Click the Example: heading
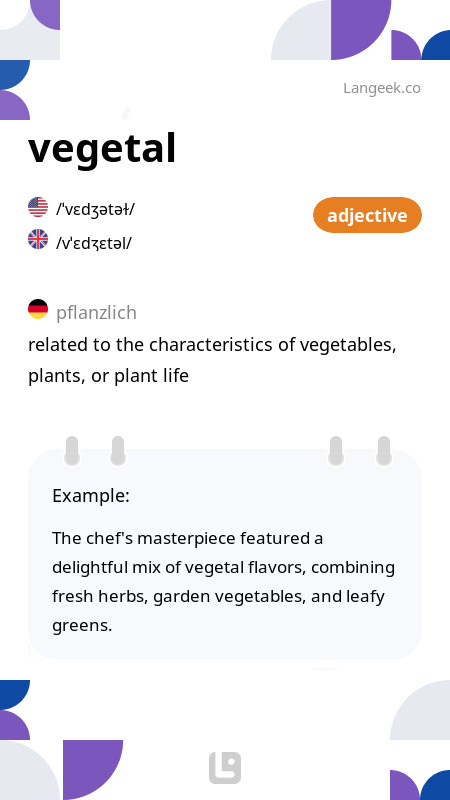The image size is (450, 800). [x=91, y=496]
